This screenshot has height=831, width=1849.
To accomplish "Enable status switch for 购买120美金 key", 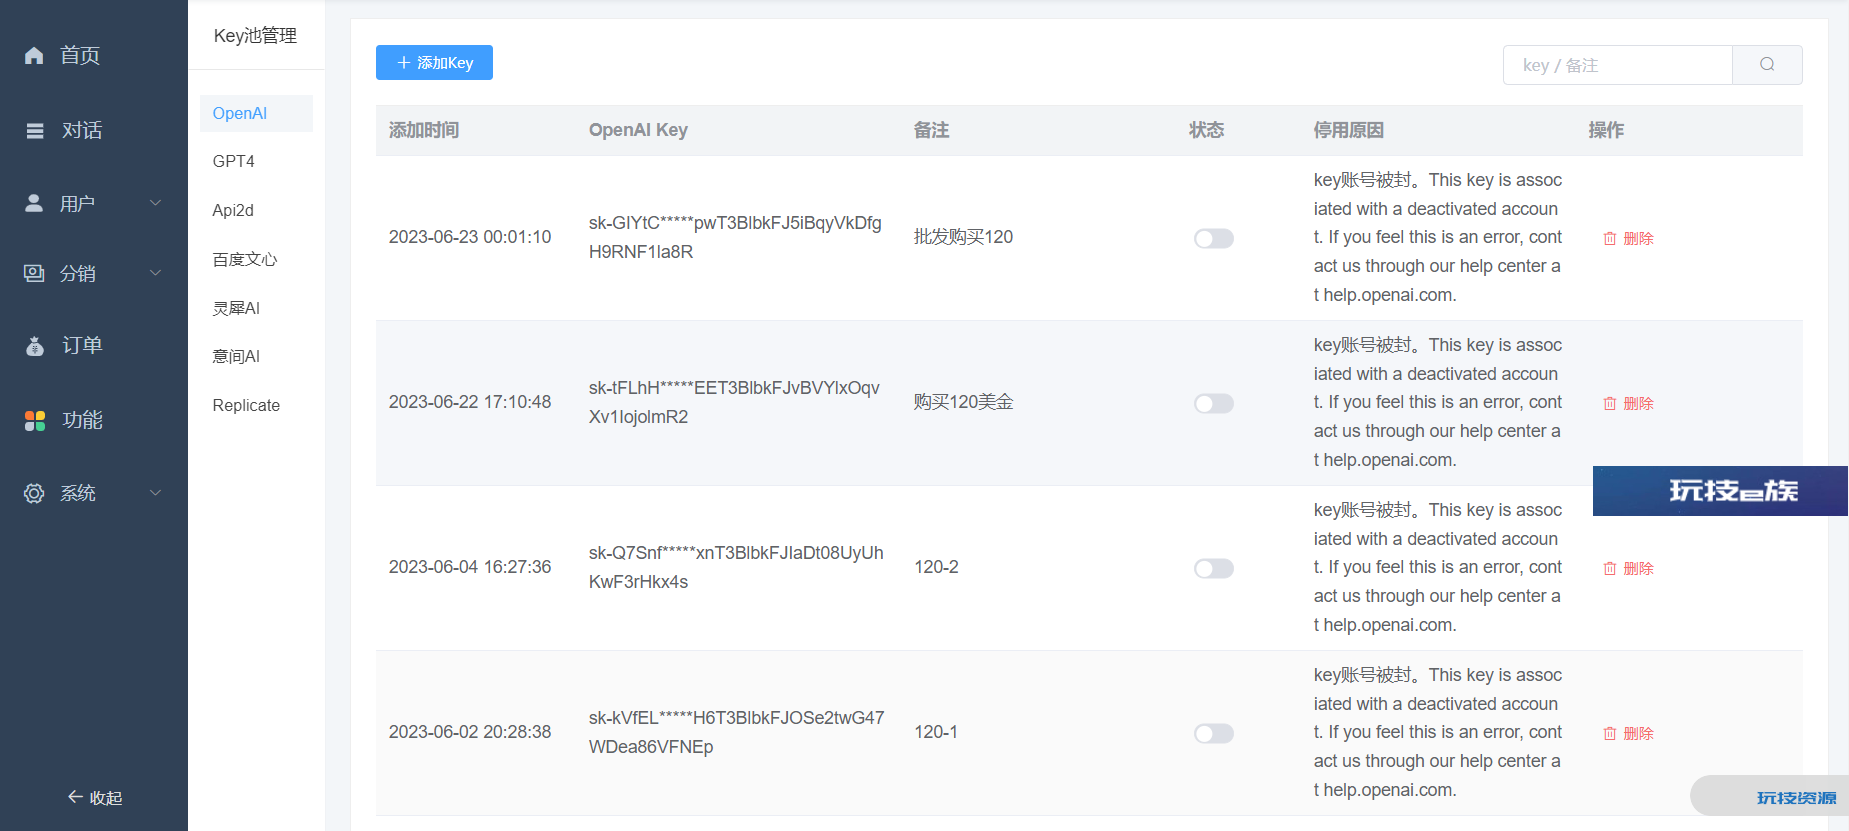I will point(1214,403).
